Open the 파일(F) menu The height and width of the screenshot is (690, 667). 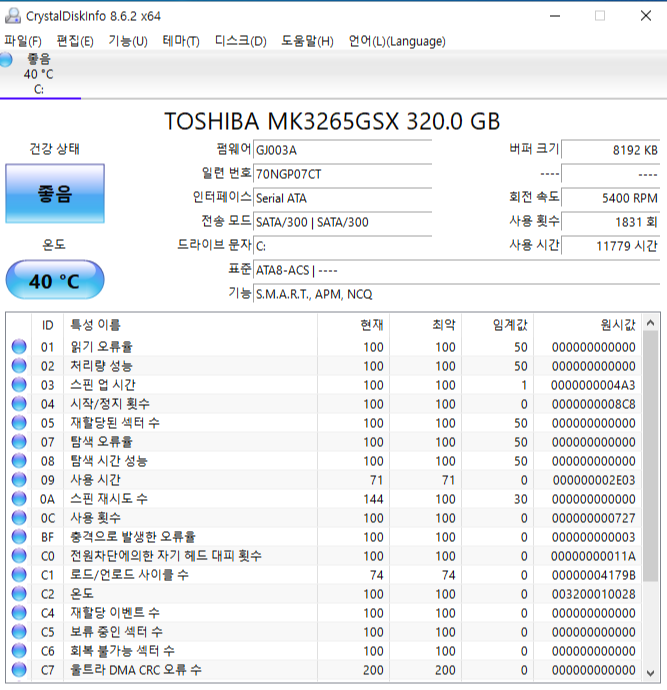click(23, 41)
